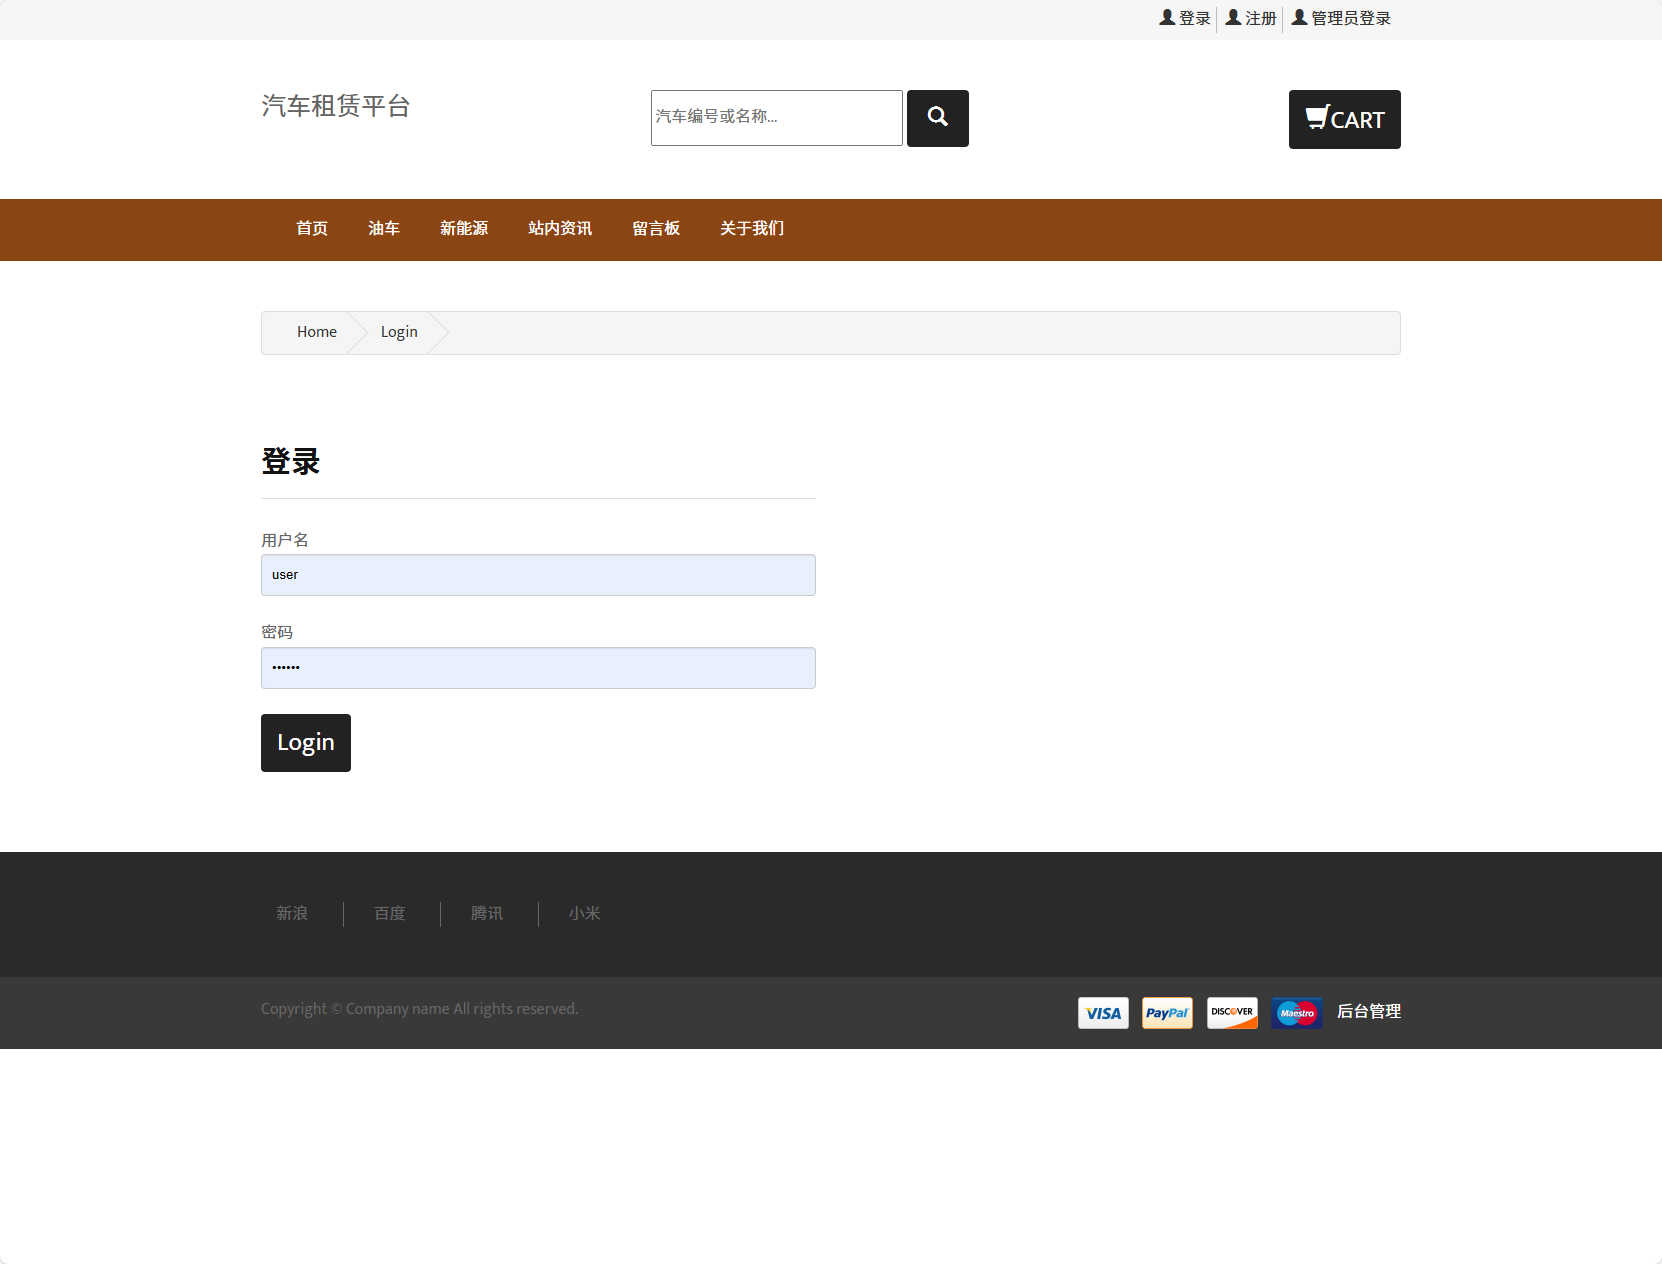Open the 新能源 section
Screen dimensions: 1662x1264
464,229
